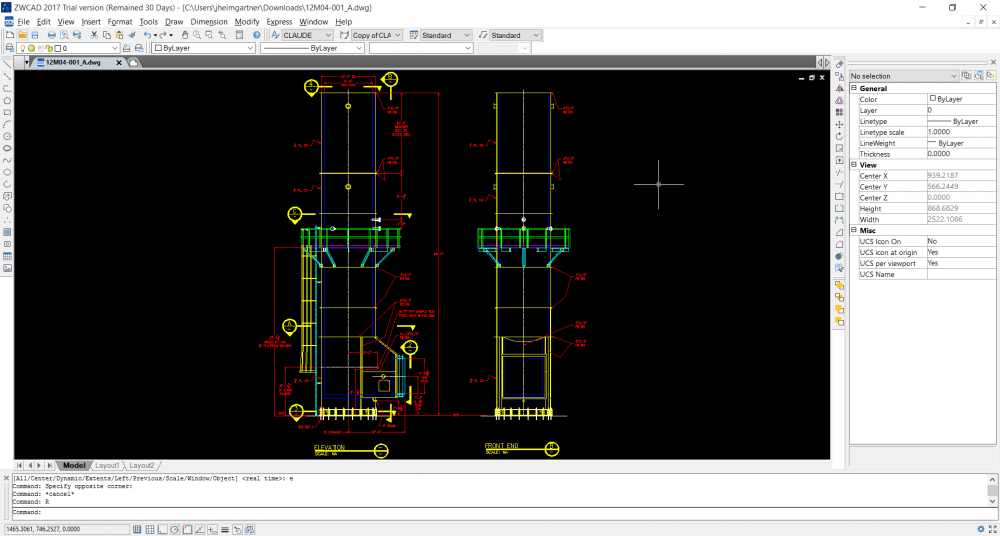The image size is (1000, 536).
Task: Click the Cut scissors icon
Action: click(x=94, y=35)
